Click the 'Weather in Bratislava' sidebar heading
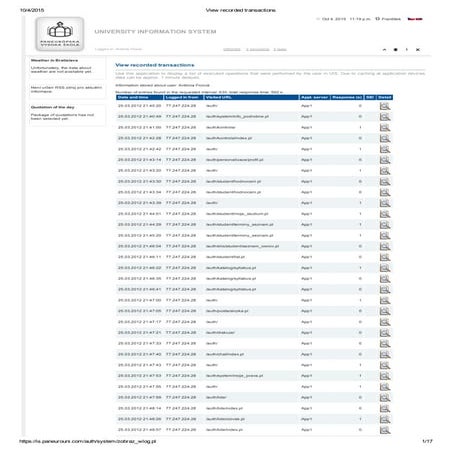Screen dimensions: 452x452 (54, 60)
